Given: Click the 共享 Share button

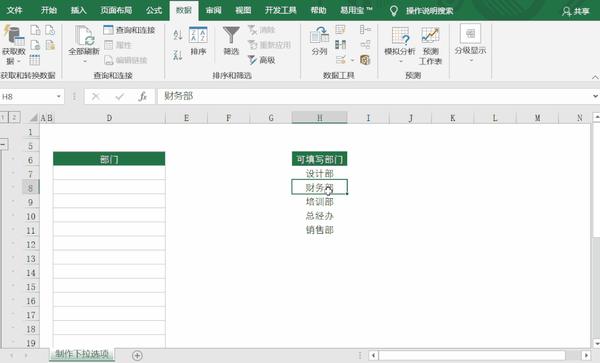Looking at the screenshot, I should click(576, 11).
